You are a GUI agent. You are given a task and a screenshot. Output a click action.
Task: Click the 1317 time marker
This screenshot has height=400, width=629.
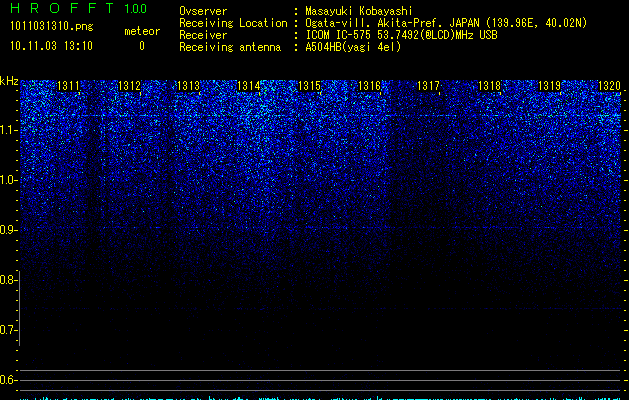pyautogui.click(x=428, y=86)
